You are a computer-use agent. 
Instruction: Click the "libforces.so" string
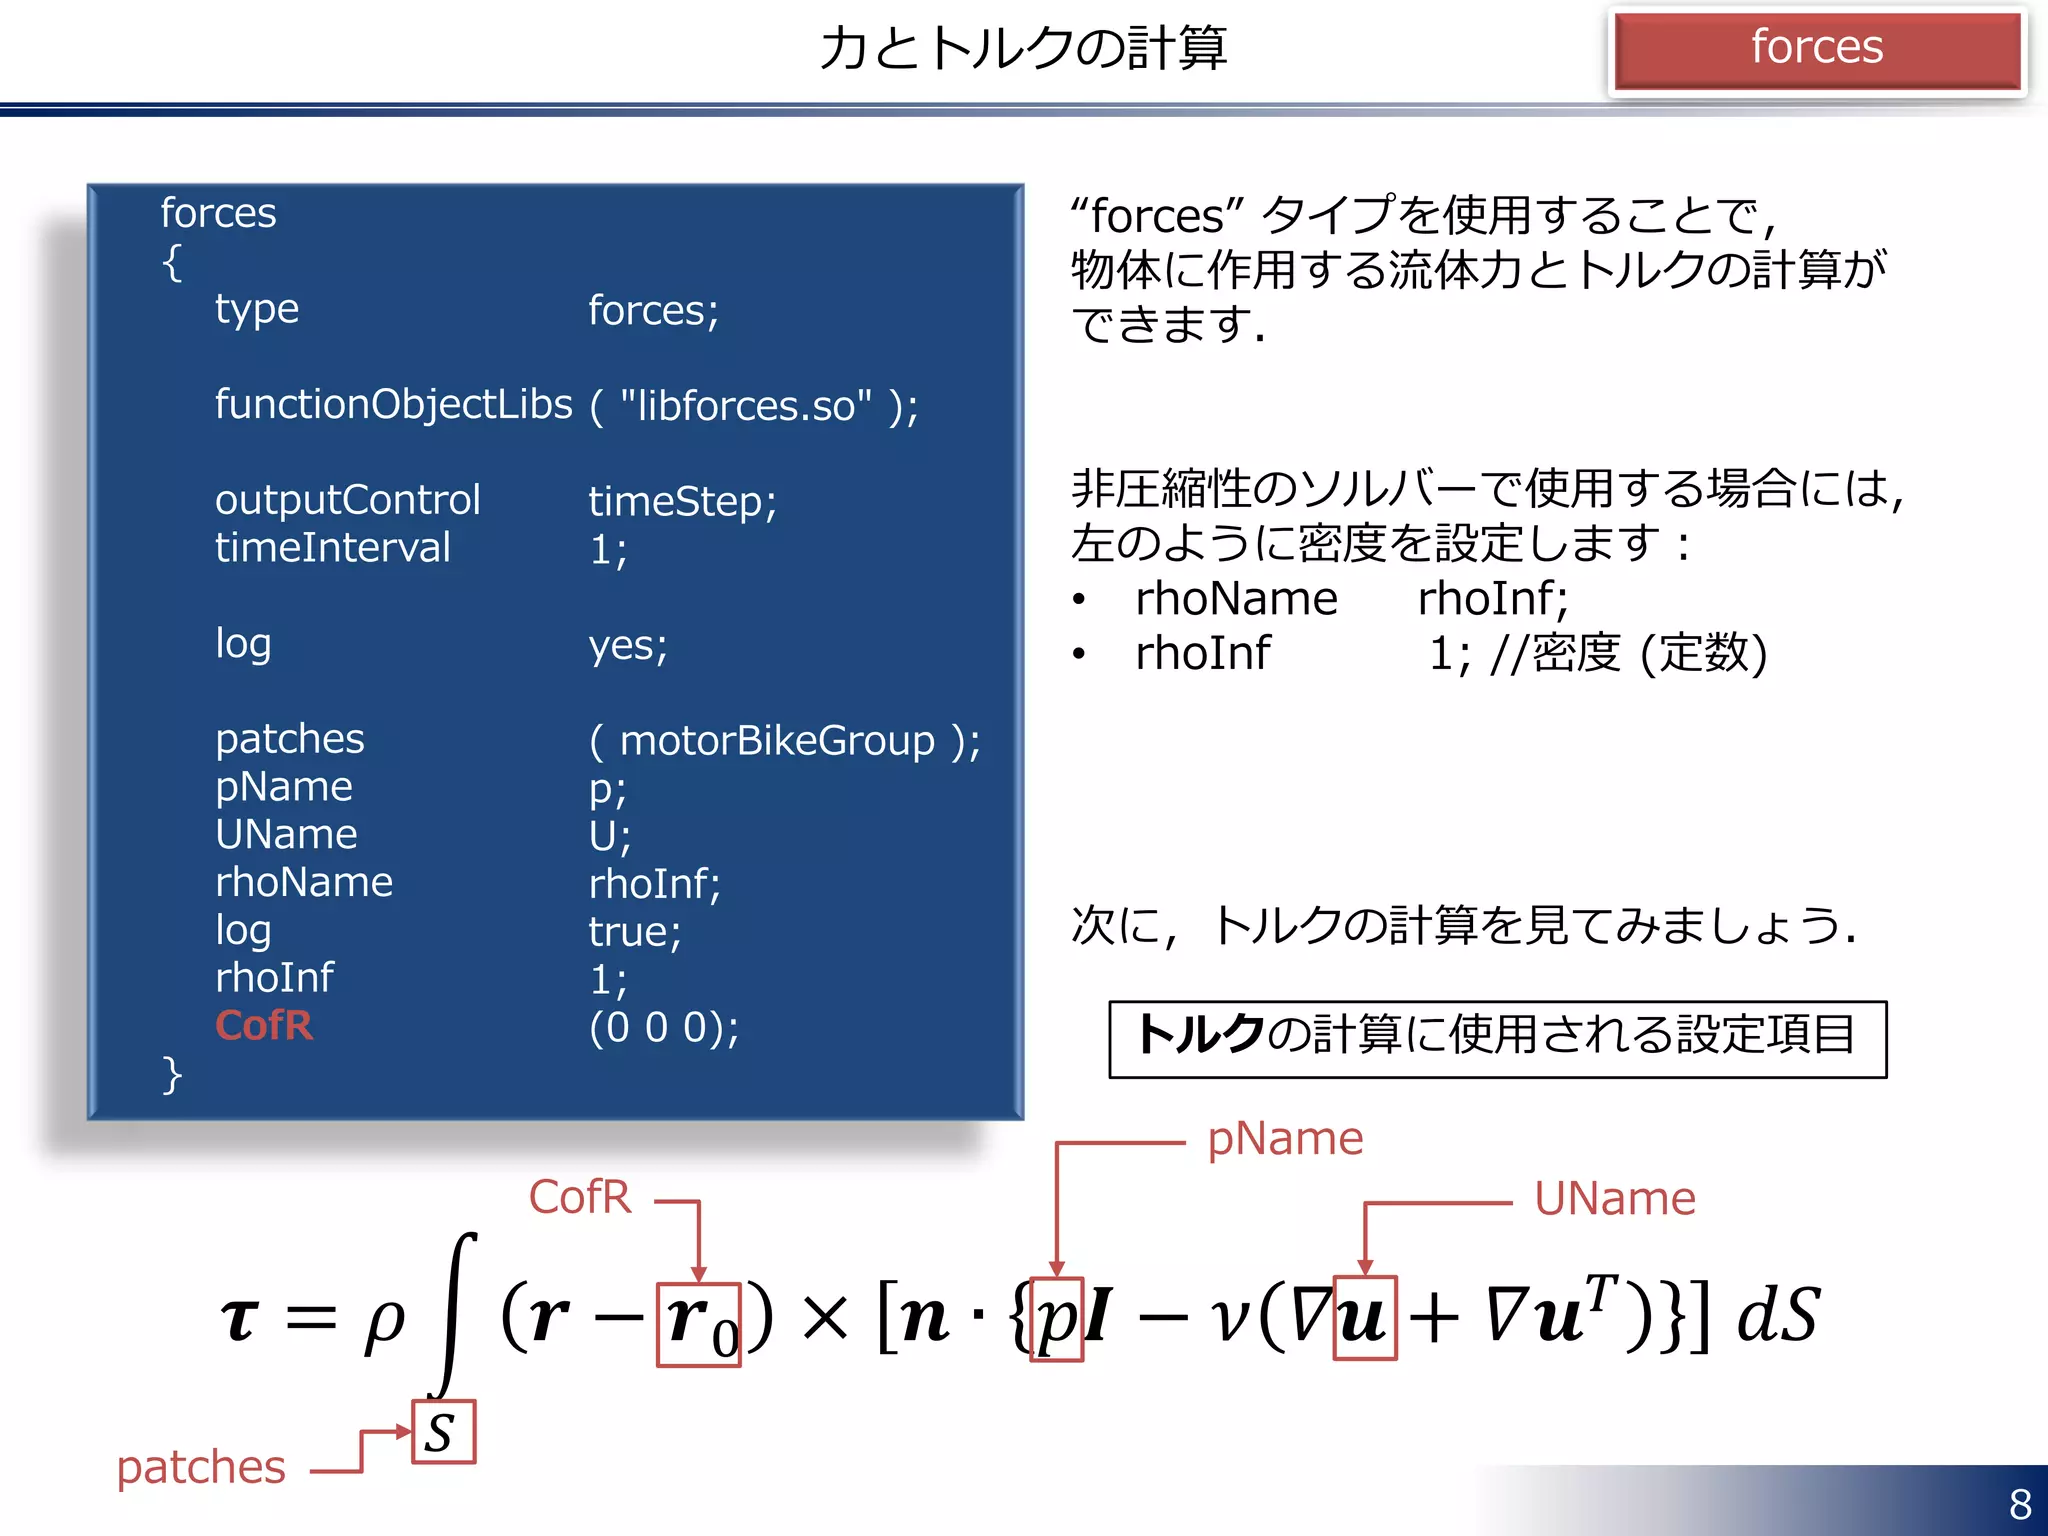(x=745, y=406)
